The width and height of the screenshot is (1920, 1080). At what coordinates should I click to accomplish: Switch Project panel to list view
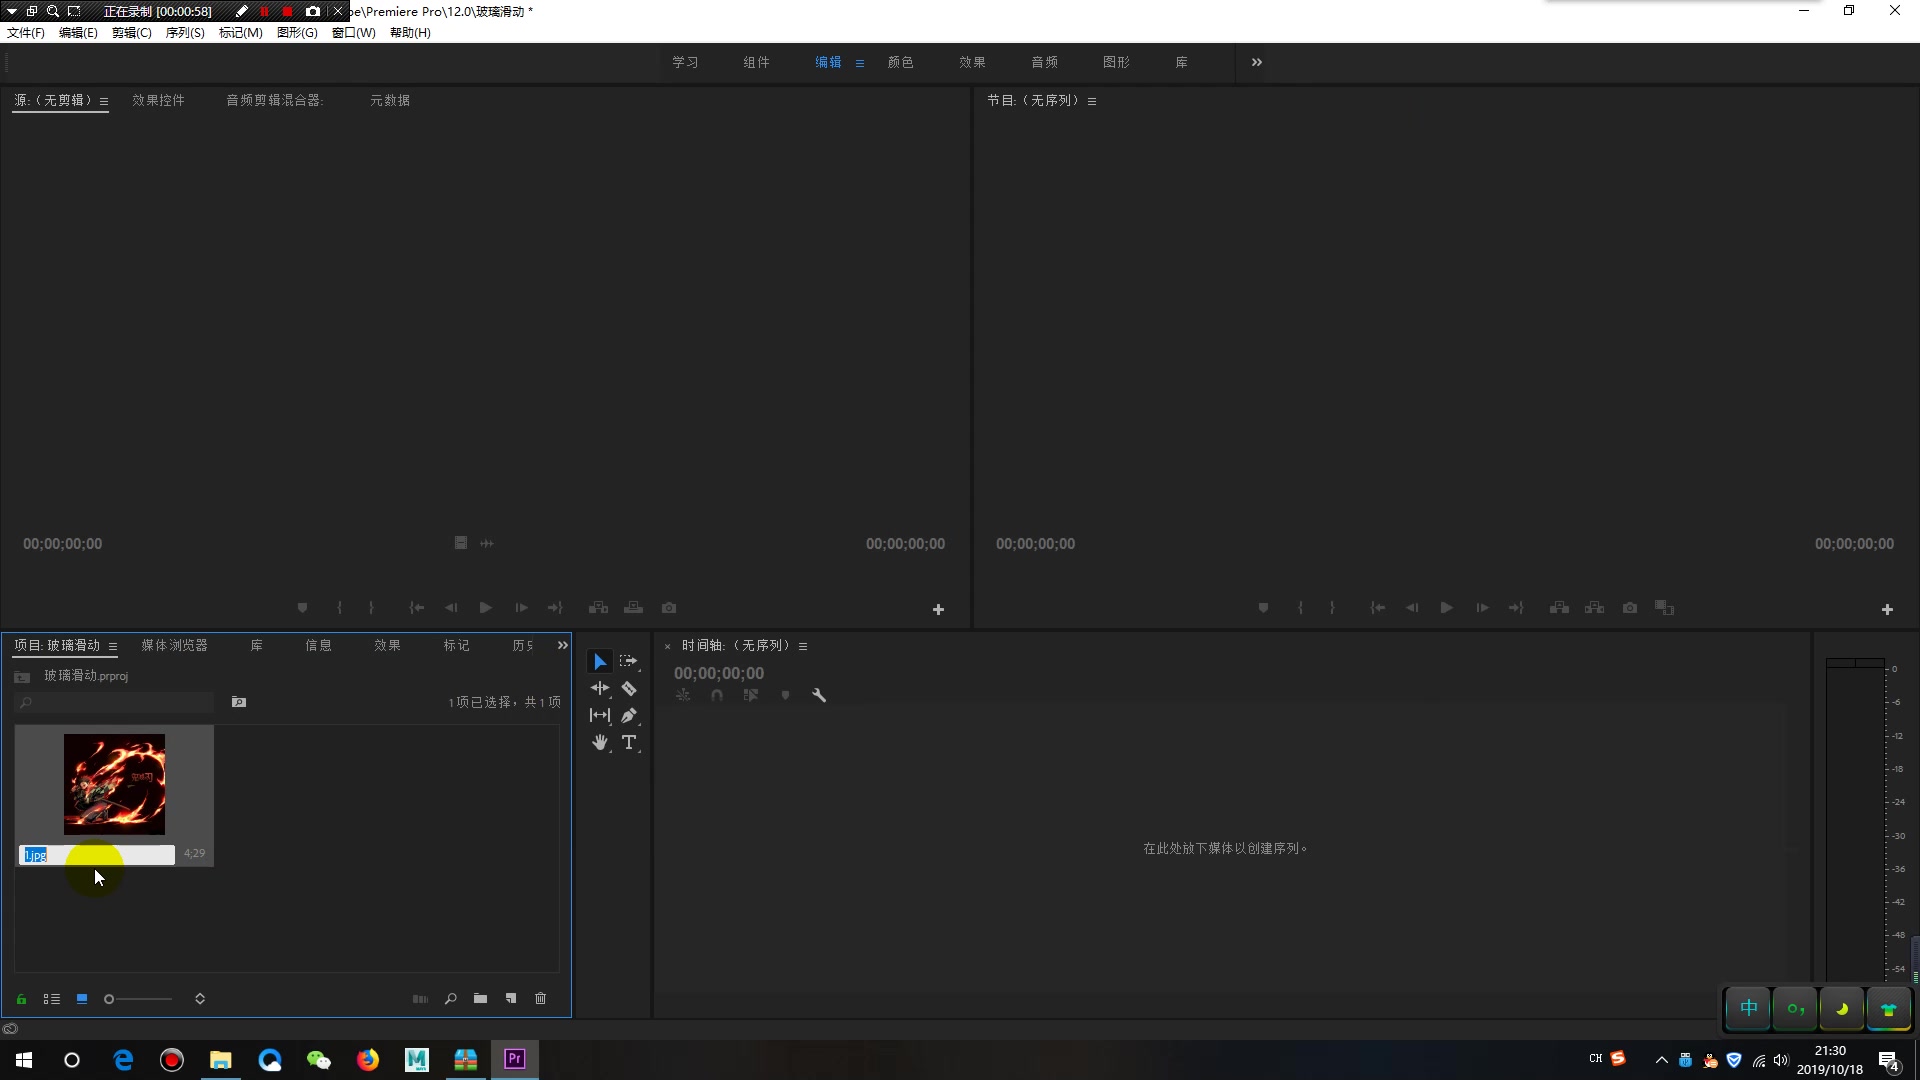click(x=52, y=999)
